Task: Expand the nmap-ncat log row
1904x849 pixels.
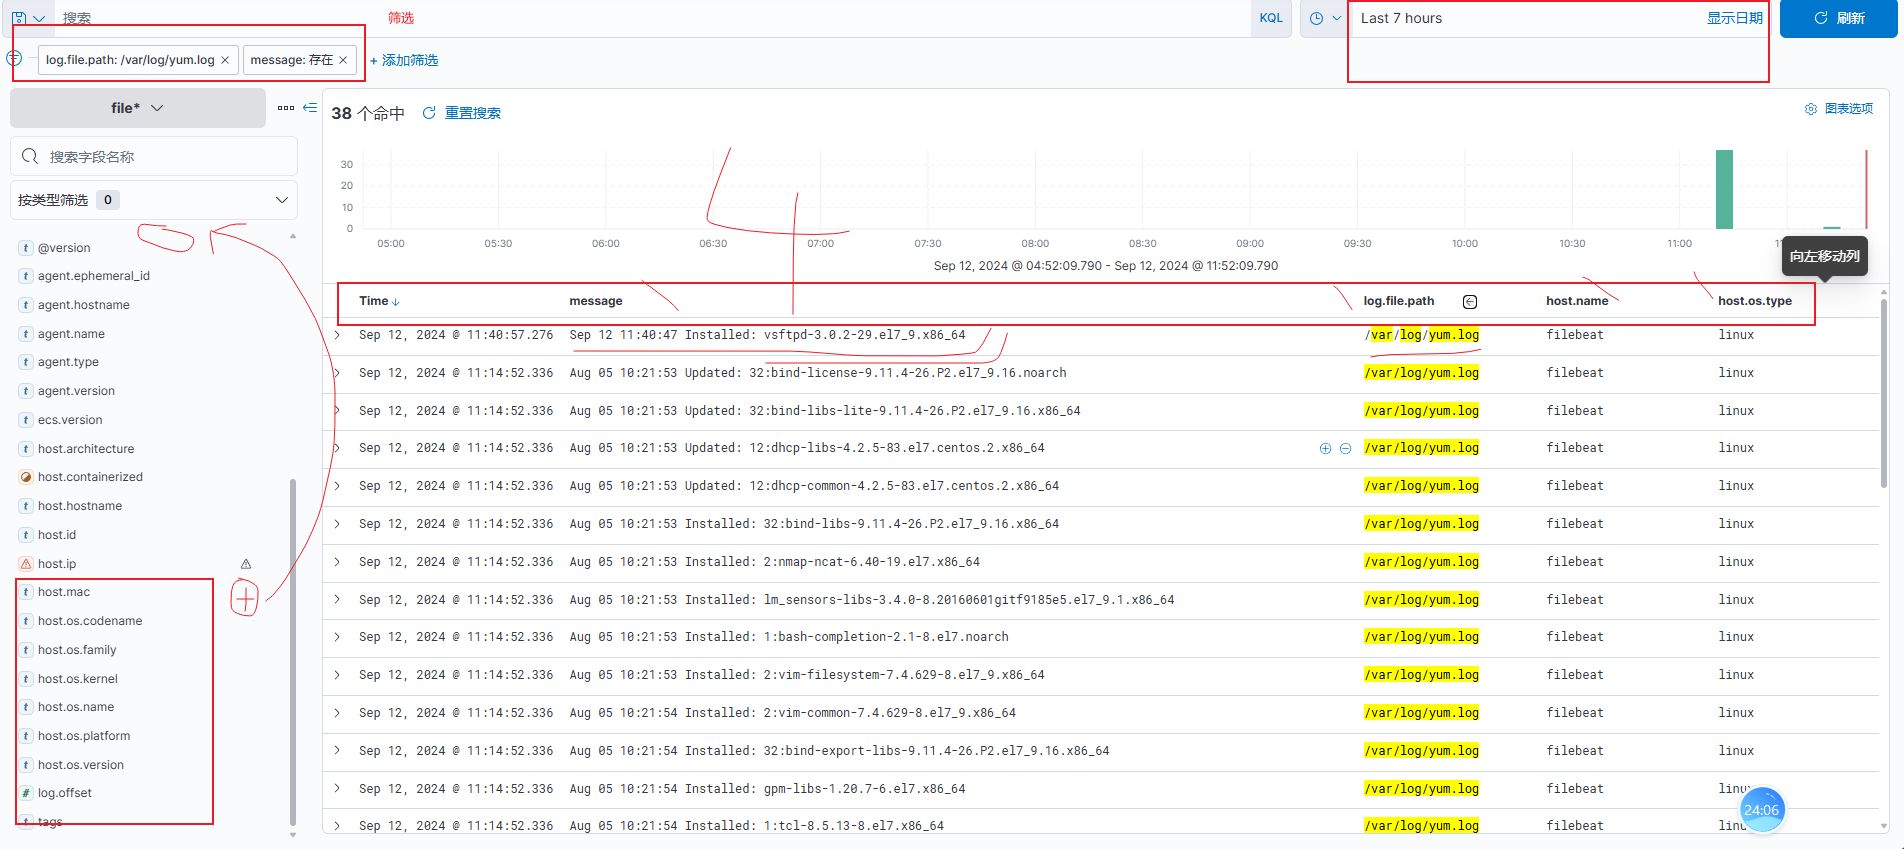Action: 337,562
